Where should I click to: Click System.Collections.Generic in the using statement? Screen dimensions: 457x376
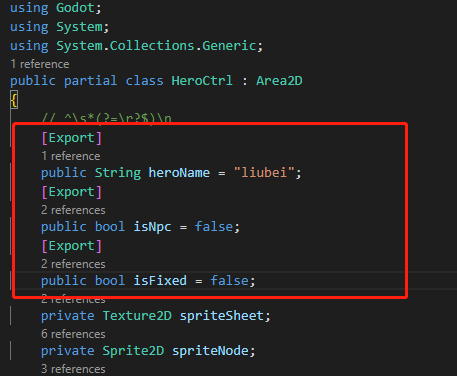pos(156,46)
